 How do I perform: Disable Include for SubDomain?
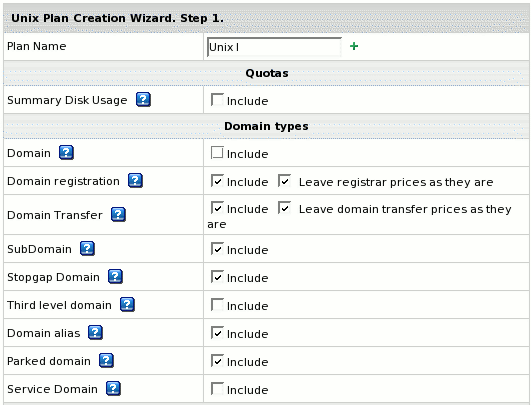(217, 249)
